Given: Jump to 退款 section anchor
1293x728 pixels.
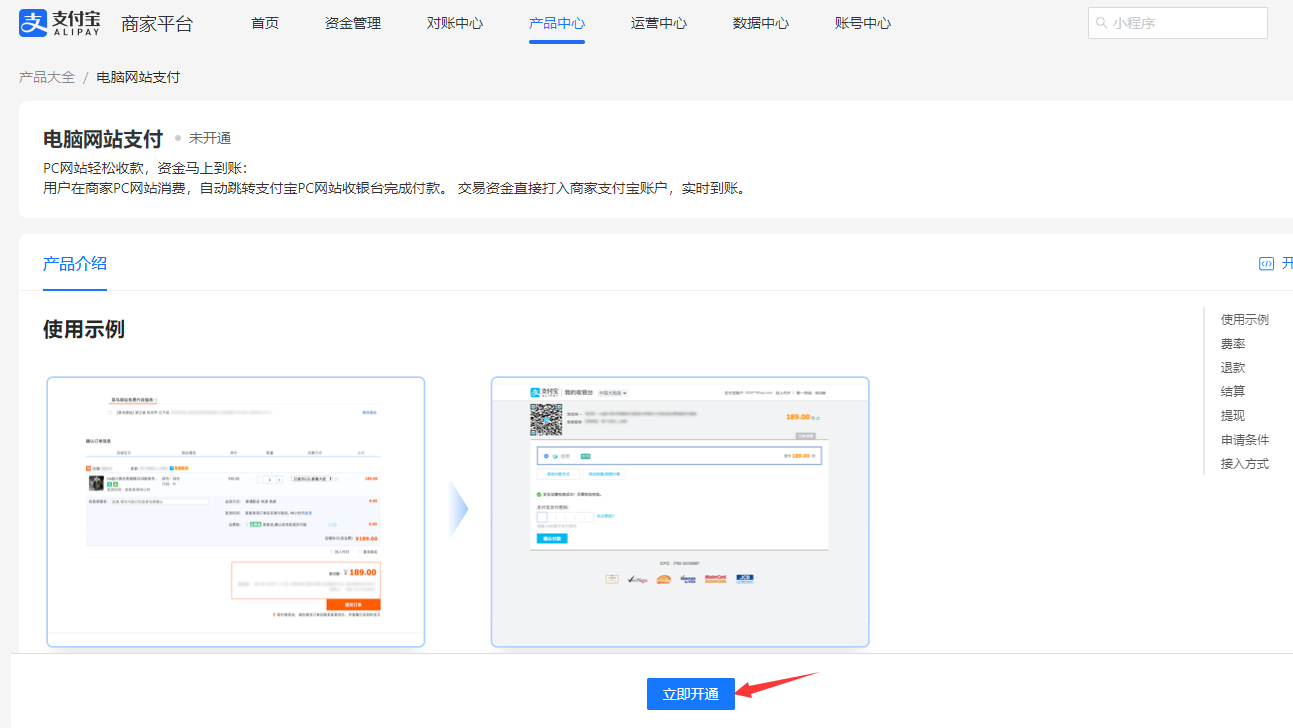Looking at the screenshot, I should 1233,368.
